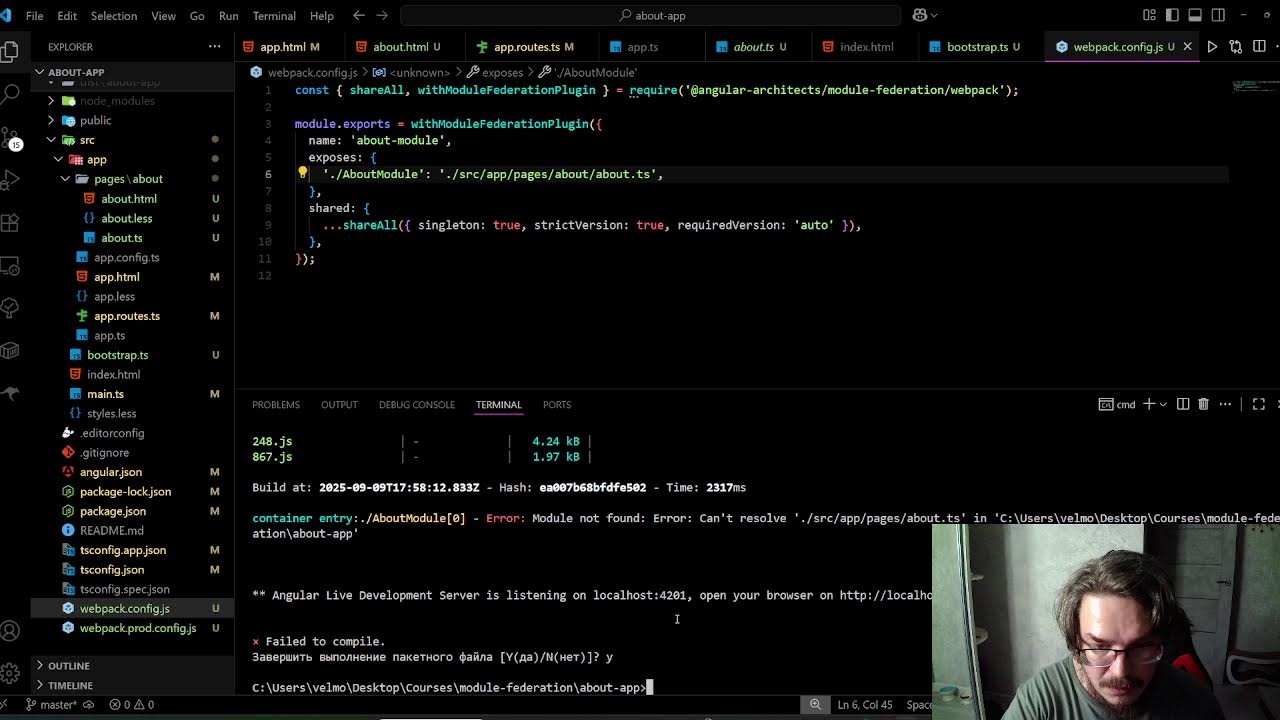Show the Debug Console panel tab

pos(417,404)
